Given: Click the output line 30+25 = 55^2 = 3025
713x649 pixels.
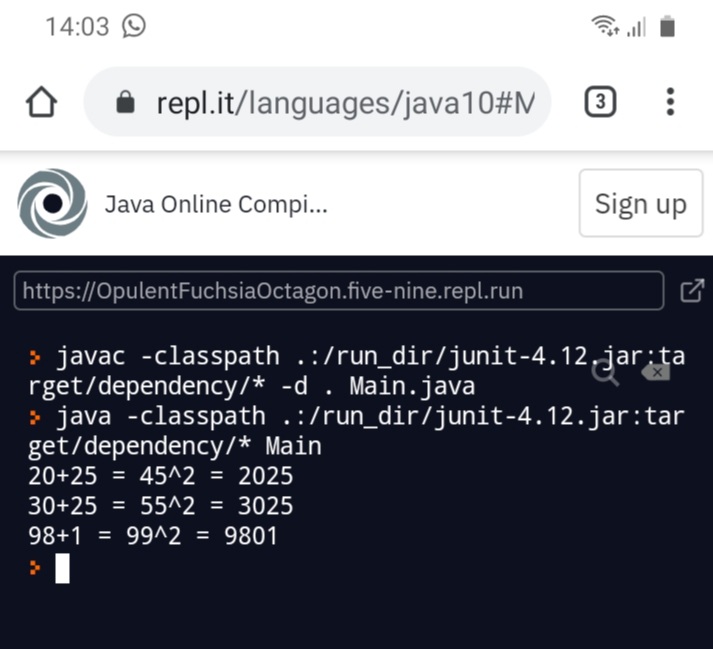Looking at the screenshot, I should 161,506.
